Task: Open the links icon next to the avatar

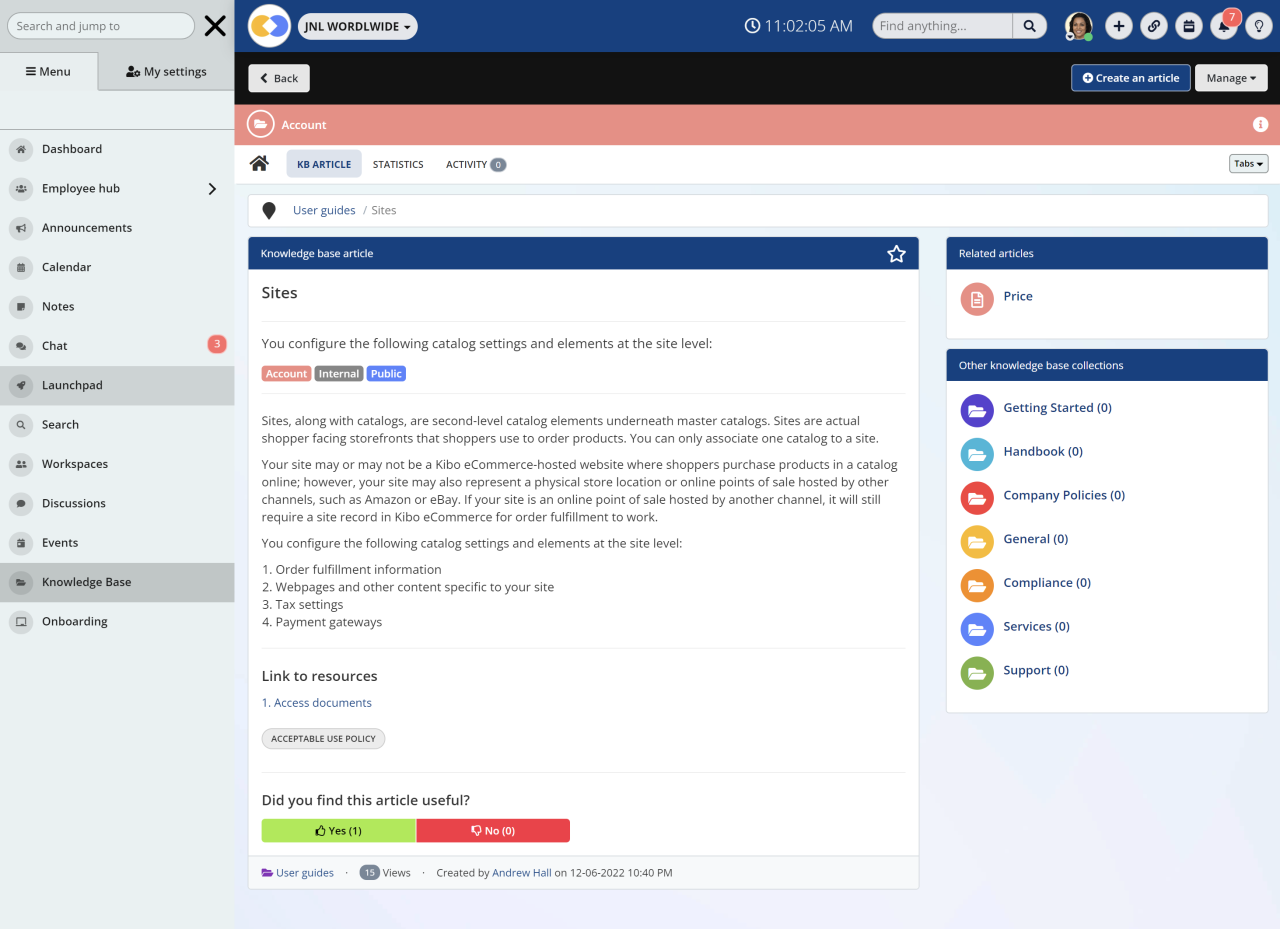Action: (1153, 25)
